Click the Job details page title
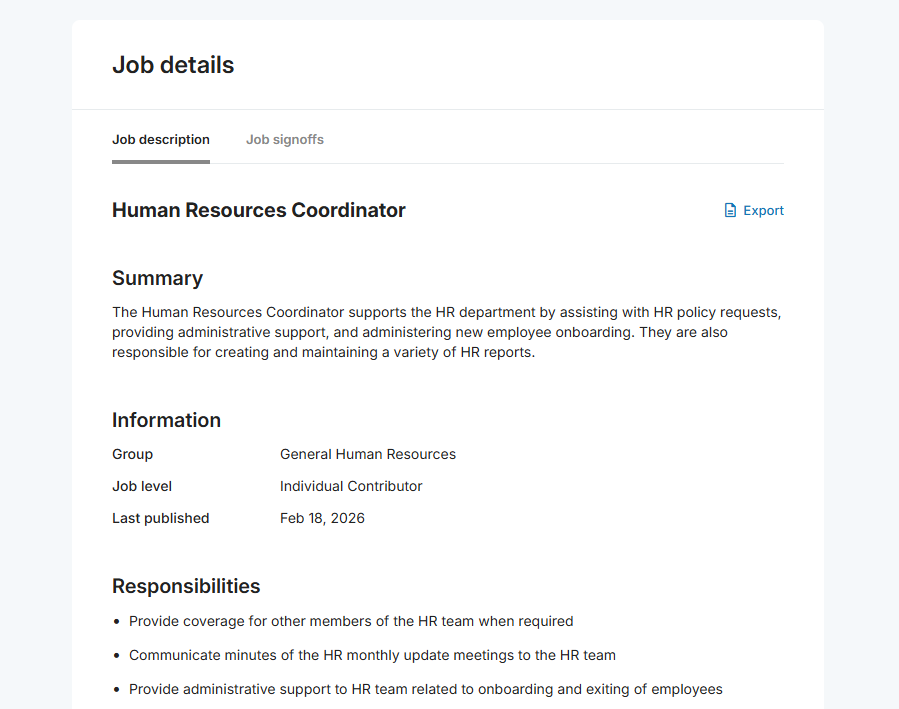Viewport: 899px width, 709px height. pyautogui.click(x=172, y=64)
